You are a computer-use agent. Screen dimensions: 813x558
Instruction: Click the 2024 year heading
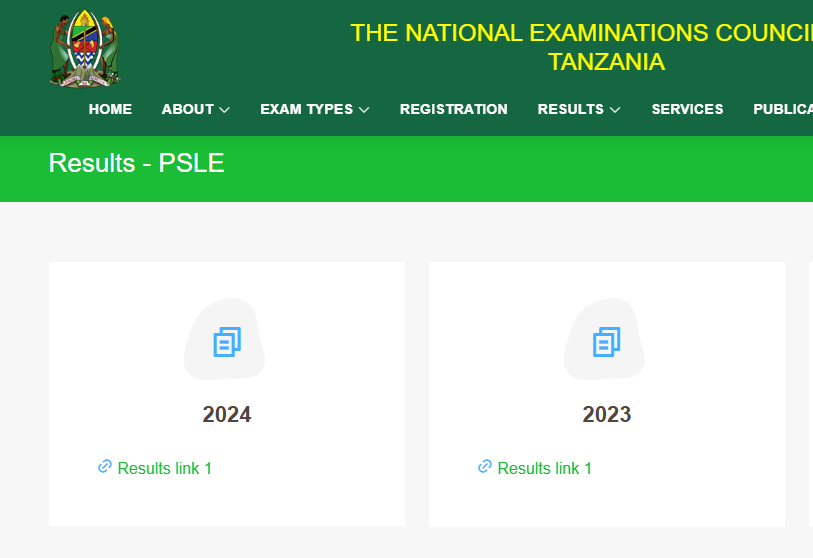tap(227, 414)
